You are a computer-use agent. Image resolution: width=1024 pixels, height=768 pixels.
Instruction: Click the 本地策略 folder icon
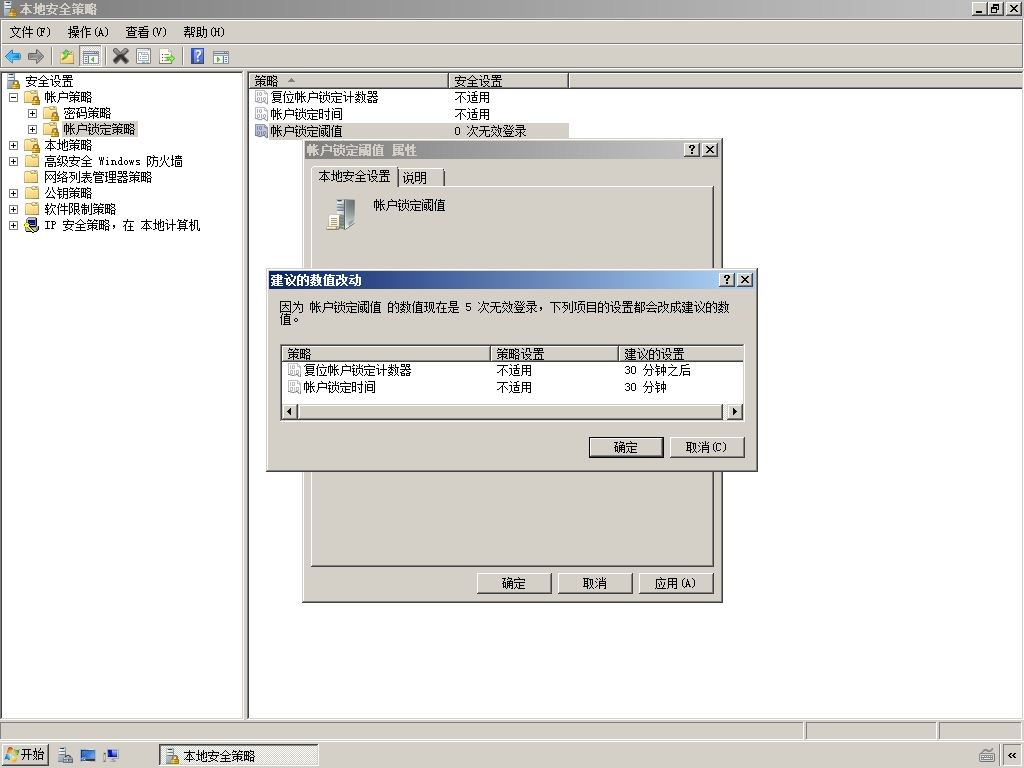(x=32, y=146)
